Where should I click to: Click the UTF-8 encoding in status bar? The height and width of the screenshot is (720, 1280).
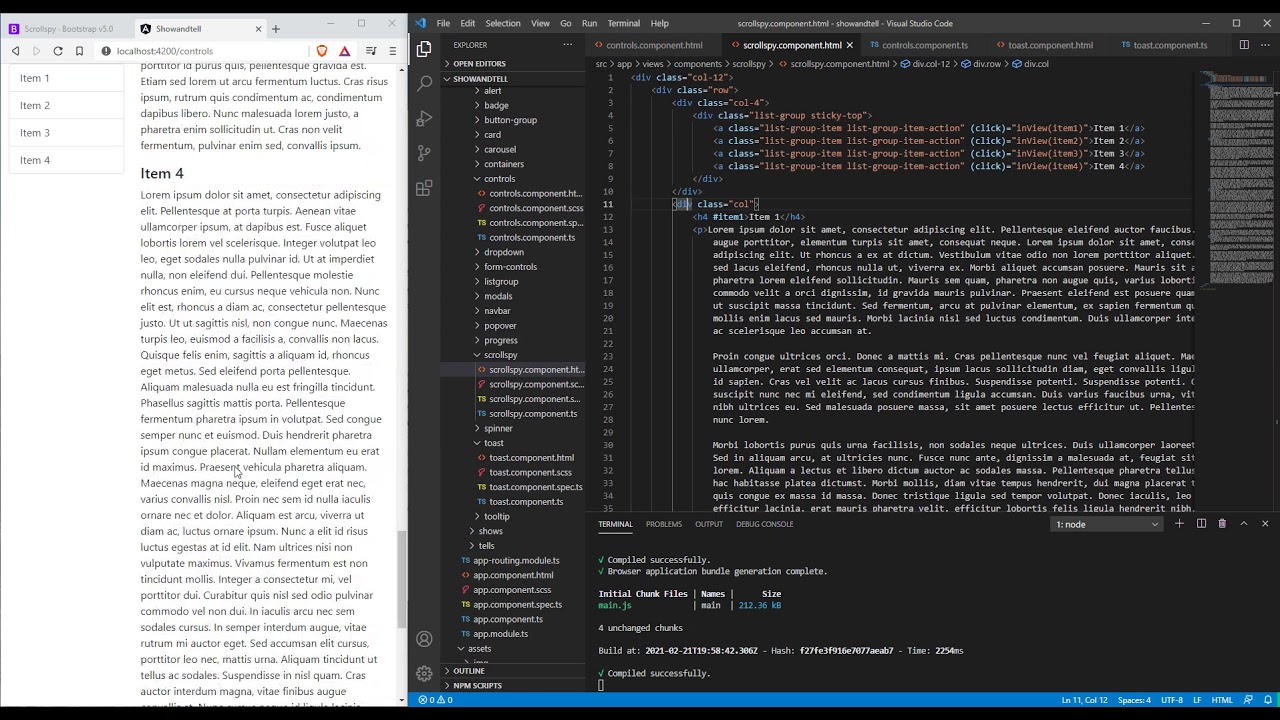(1173, 700)
